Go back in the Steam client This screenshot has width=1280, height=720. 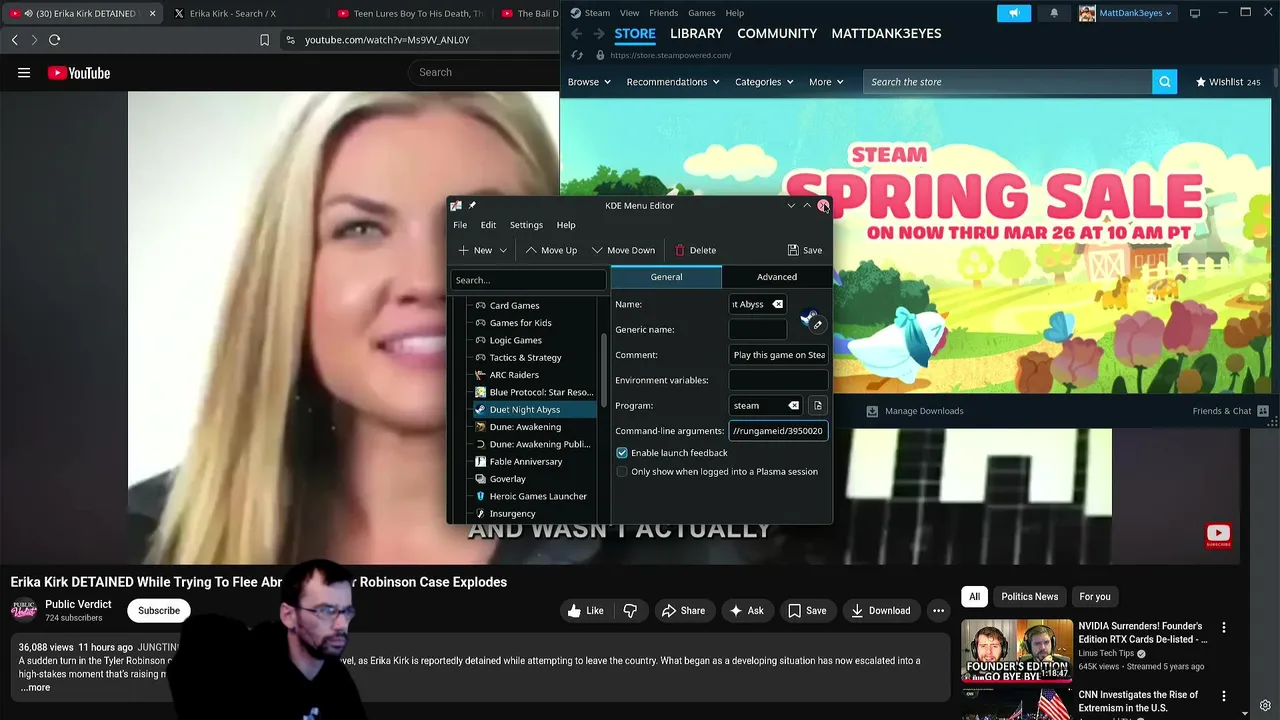point(576,33)
